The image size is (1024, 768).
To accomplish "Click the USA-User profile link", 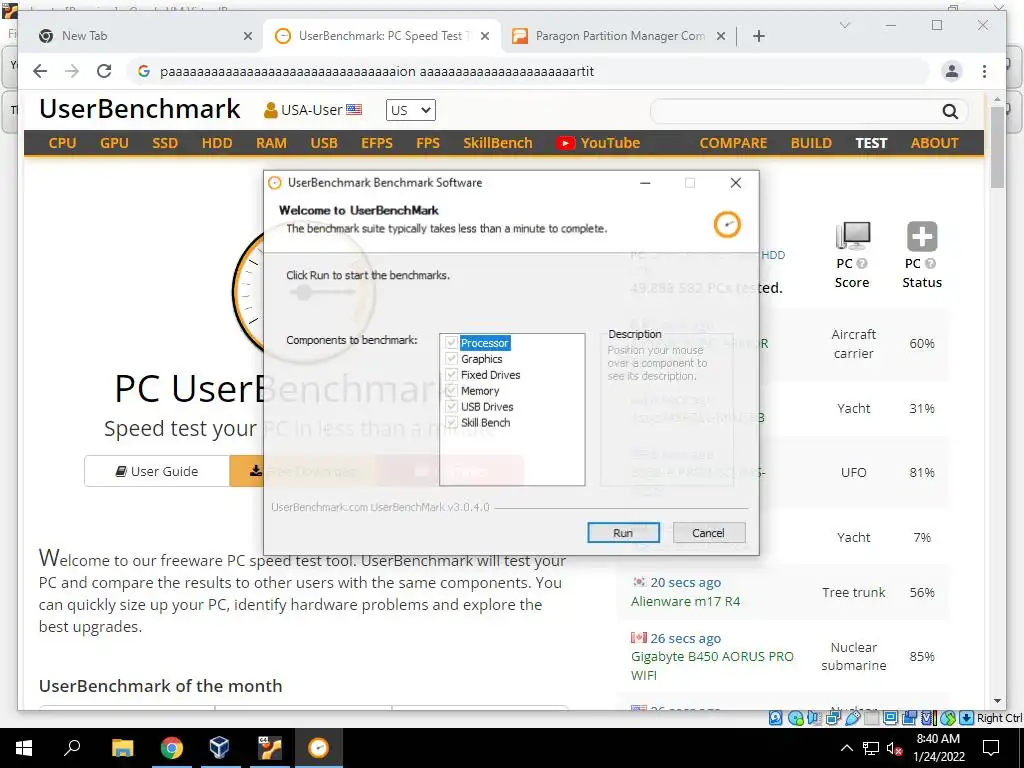I will [x=312, y=110].
